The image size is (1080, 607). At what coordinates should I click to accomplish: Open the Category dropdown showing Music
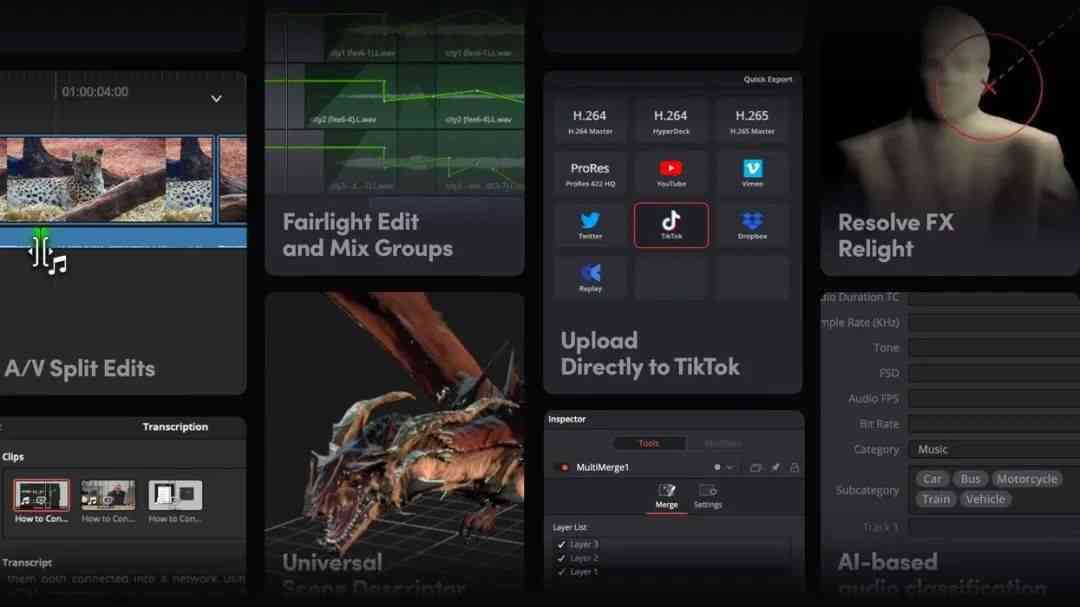pyautogui.click(x=994, y=449)
